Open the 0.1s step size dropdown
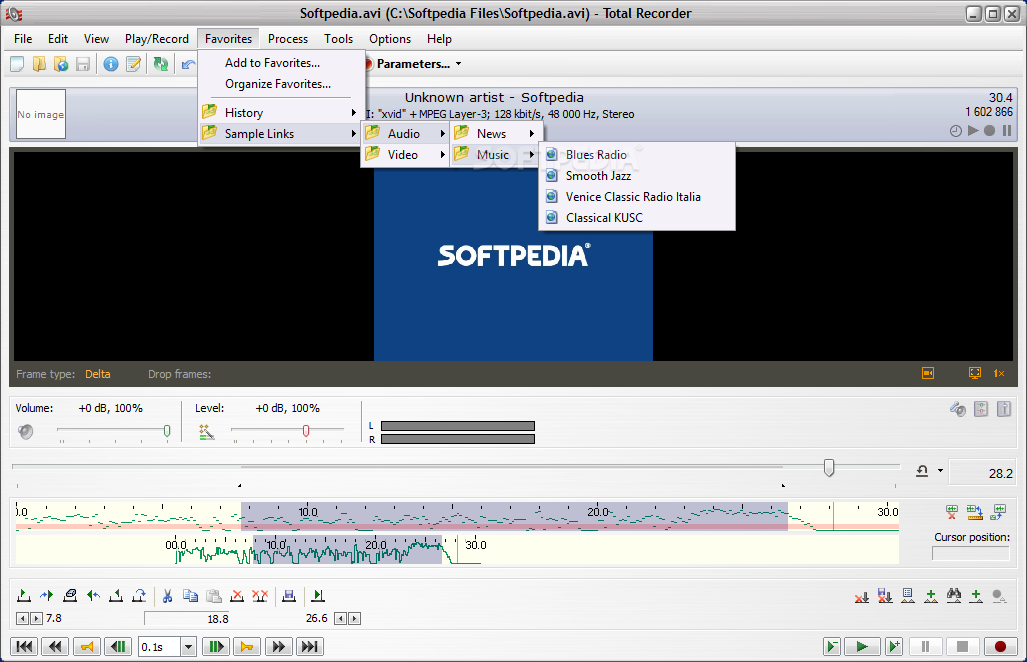 coord(189,647)
